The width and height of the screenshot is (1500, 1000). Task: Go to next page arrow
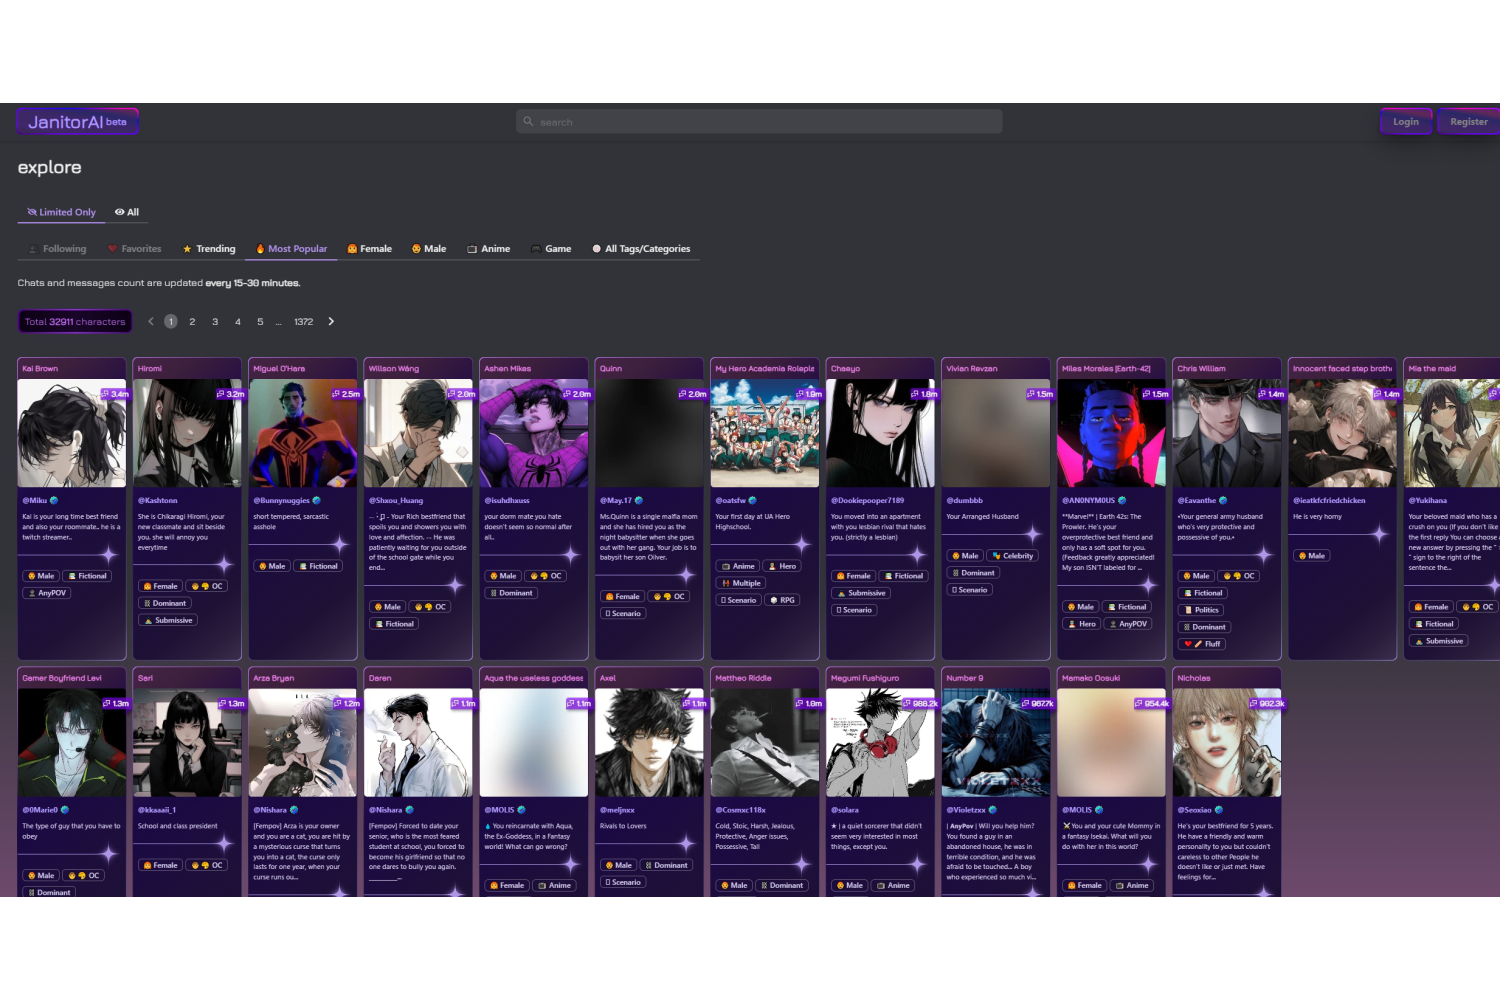pos(331,322)
